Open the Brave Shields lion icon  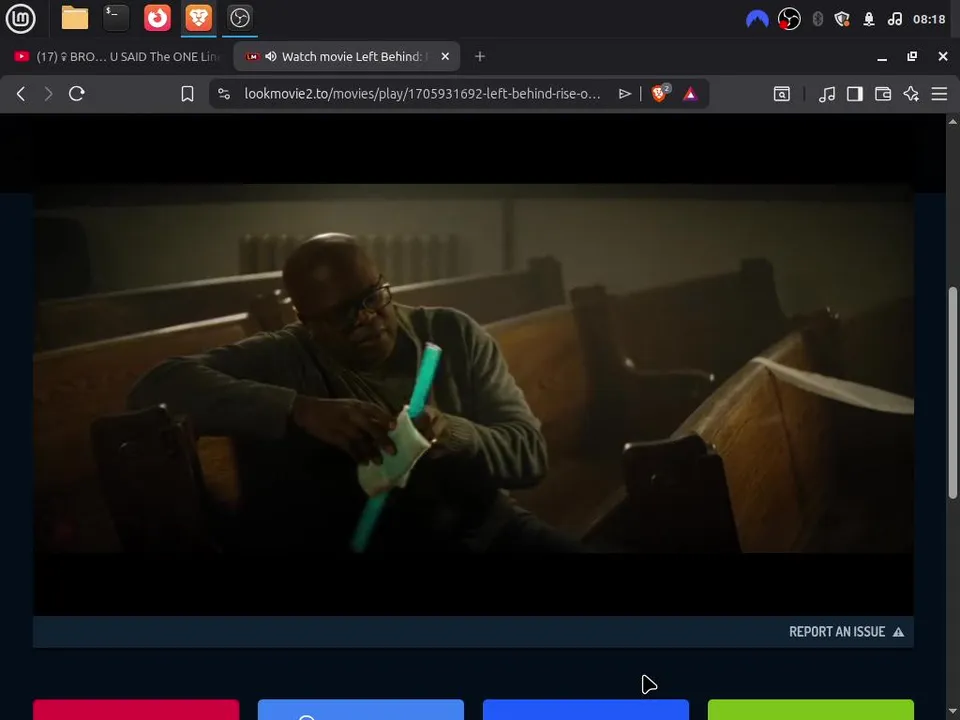[660, 93]
